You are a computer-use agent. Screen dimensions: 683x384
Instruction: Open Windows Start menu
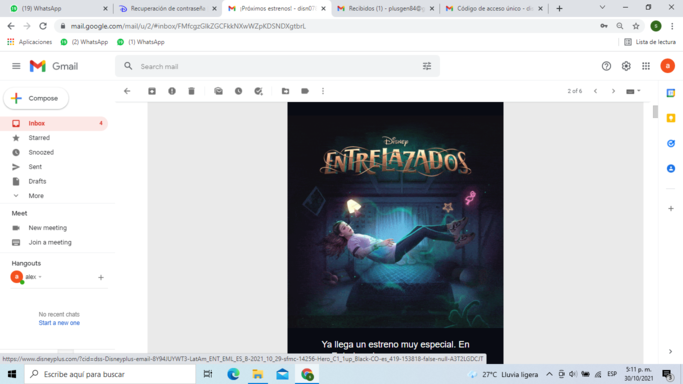click(12, 374)
